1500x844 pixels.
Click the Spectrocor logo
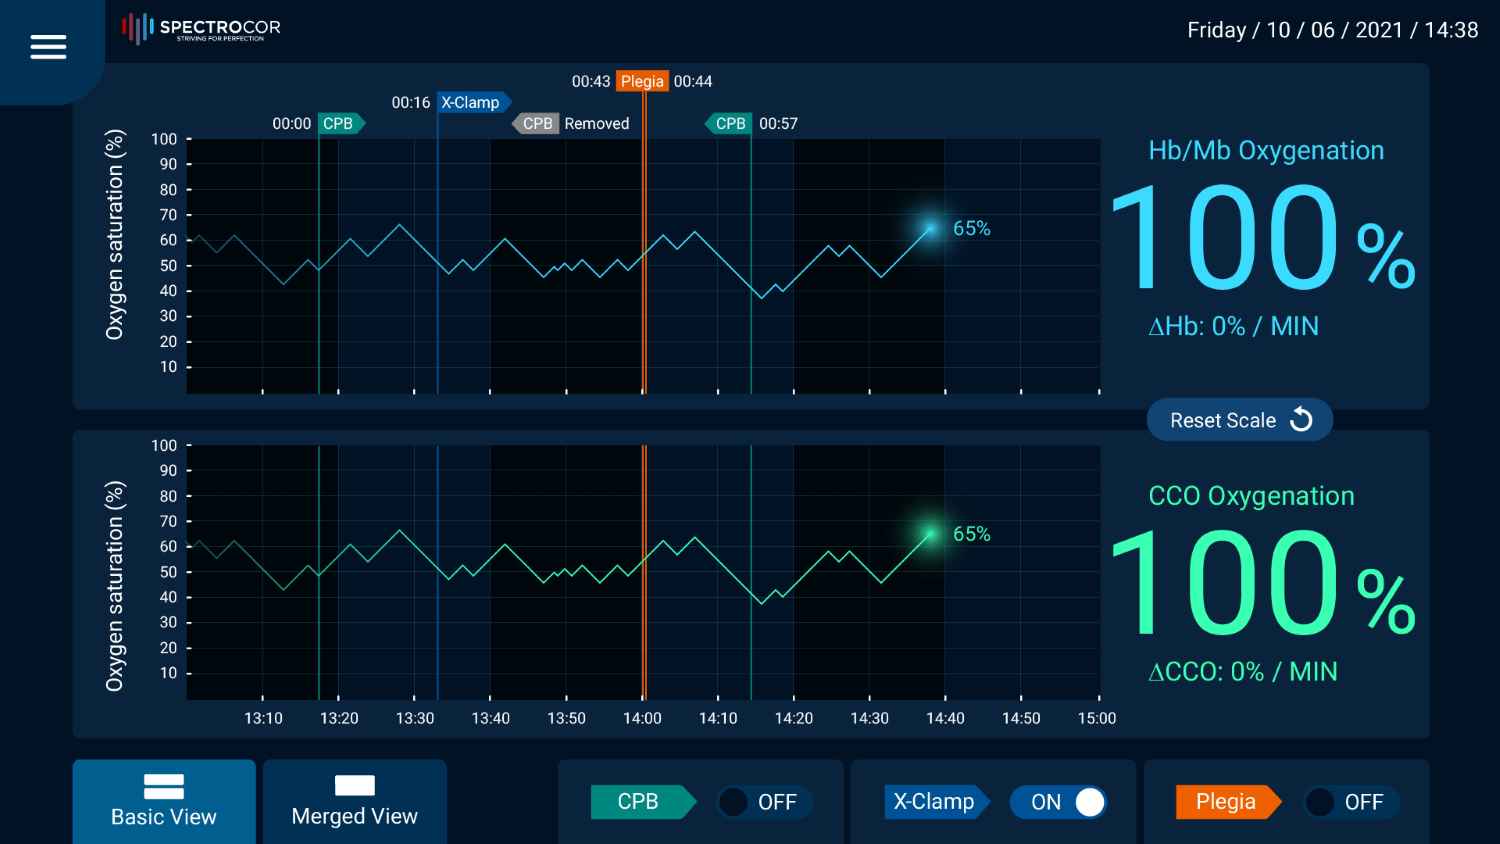(201, 29)
